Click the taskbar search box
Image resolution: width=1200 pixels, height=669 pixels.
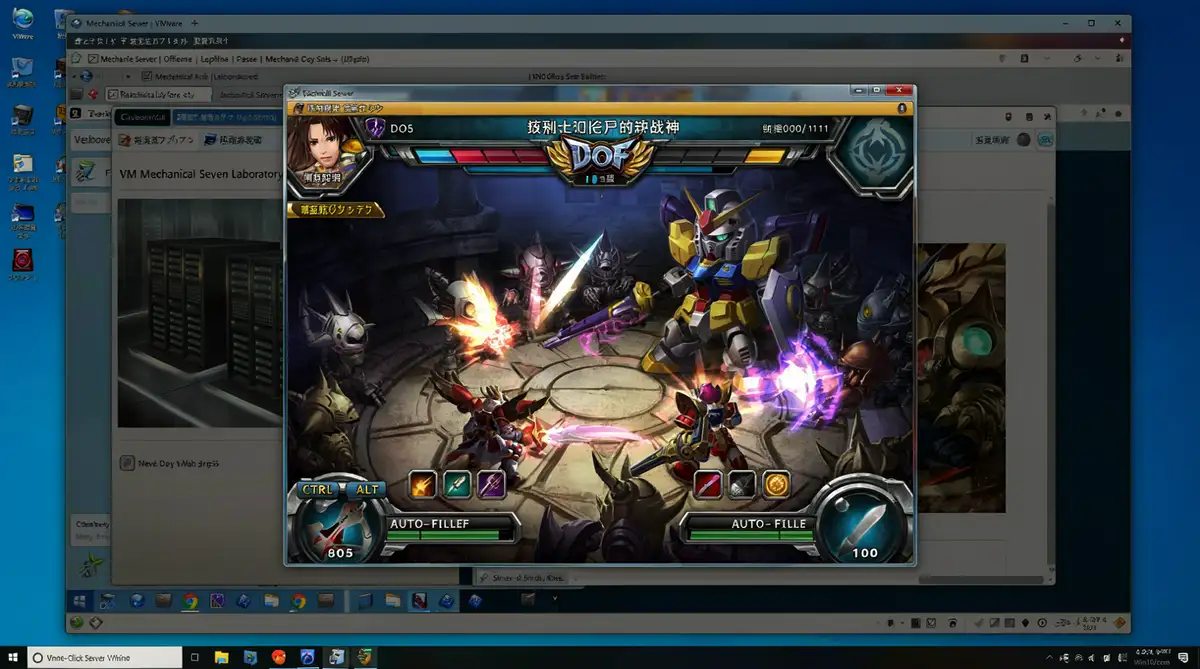coord(104,657)
